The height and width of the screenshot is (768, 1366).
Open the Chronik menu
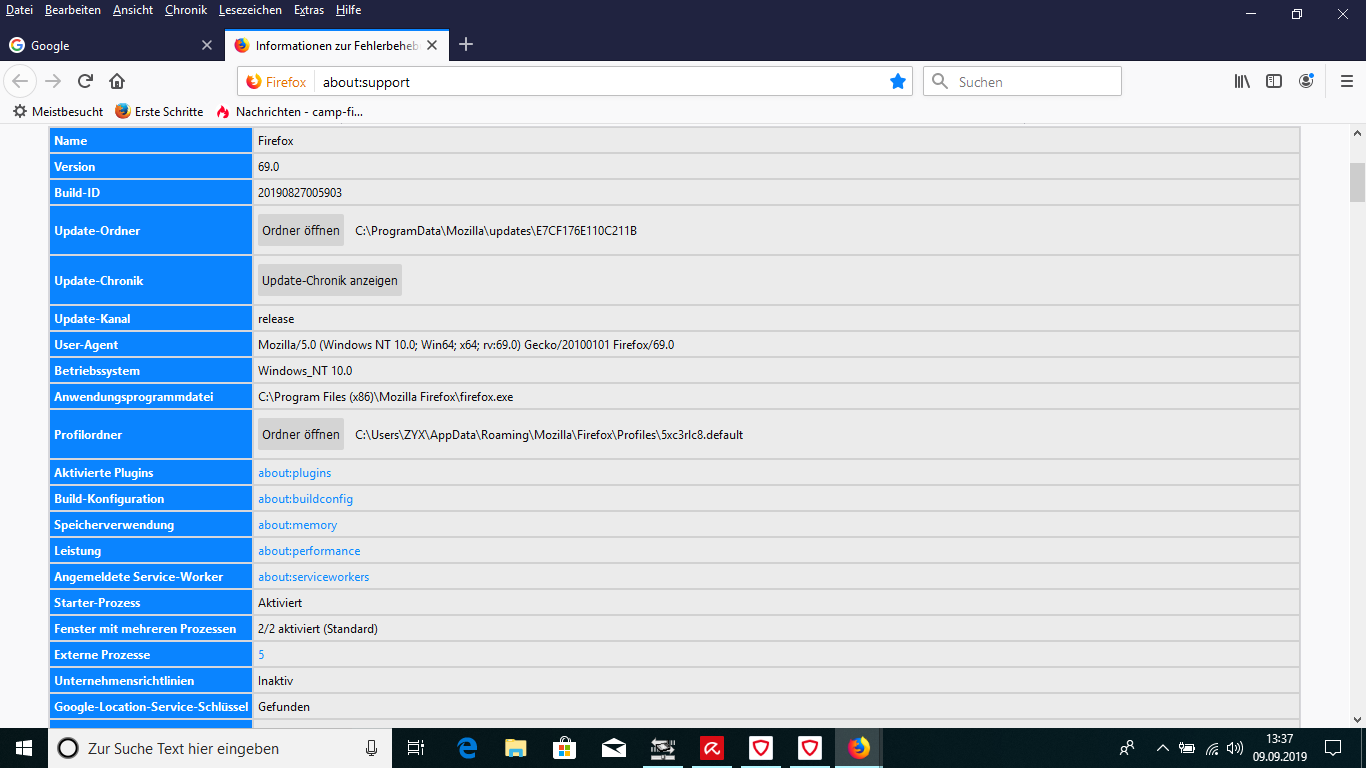point(186,10)
